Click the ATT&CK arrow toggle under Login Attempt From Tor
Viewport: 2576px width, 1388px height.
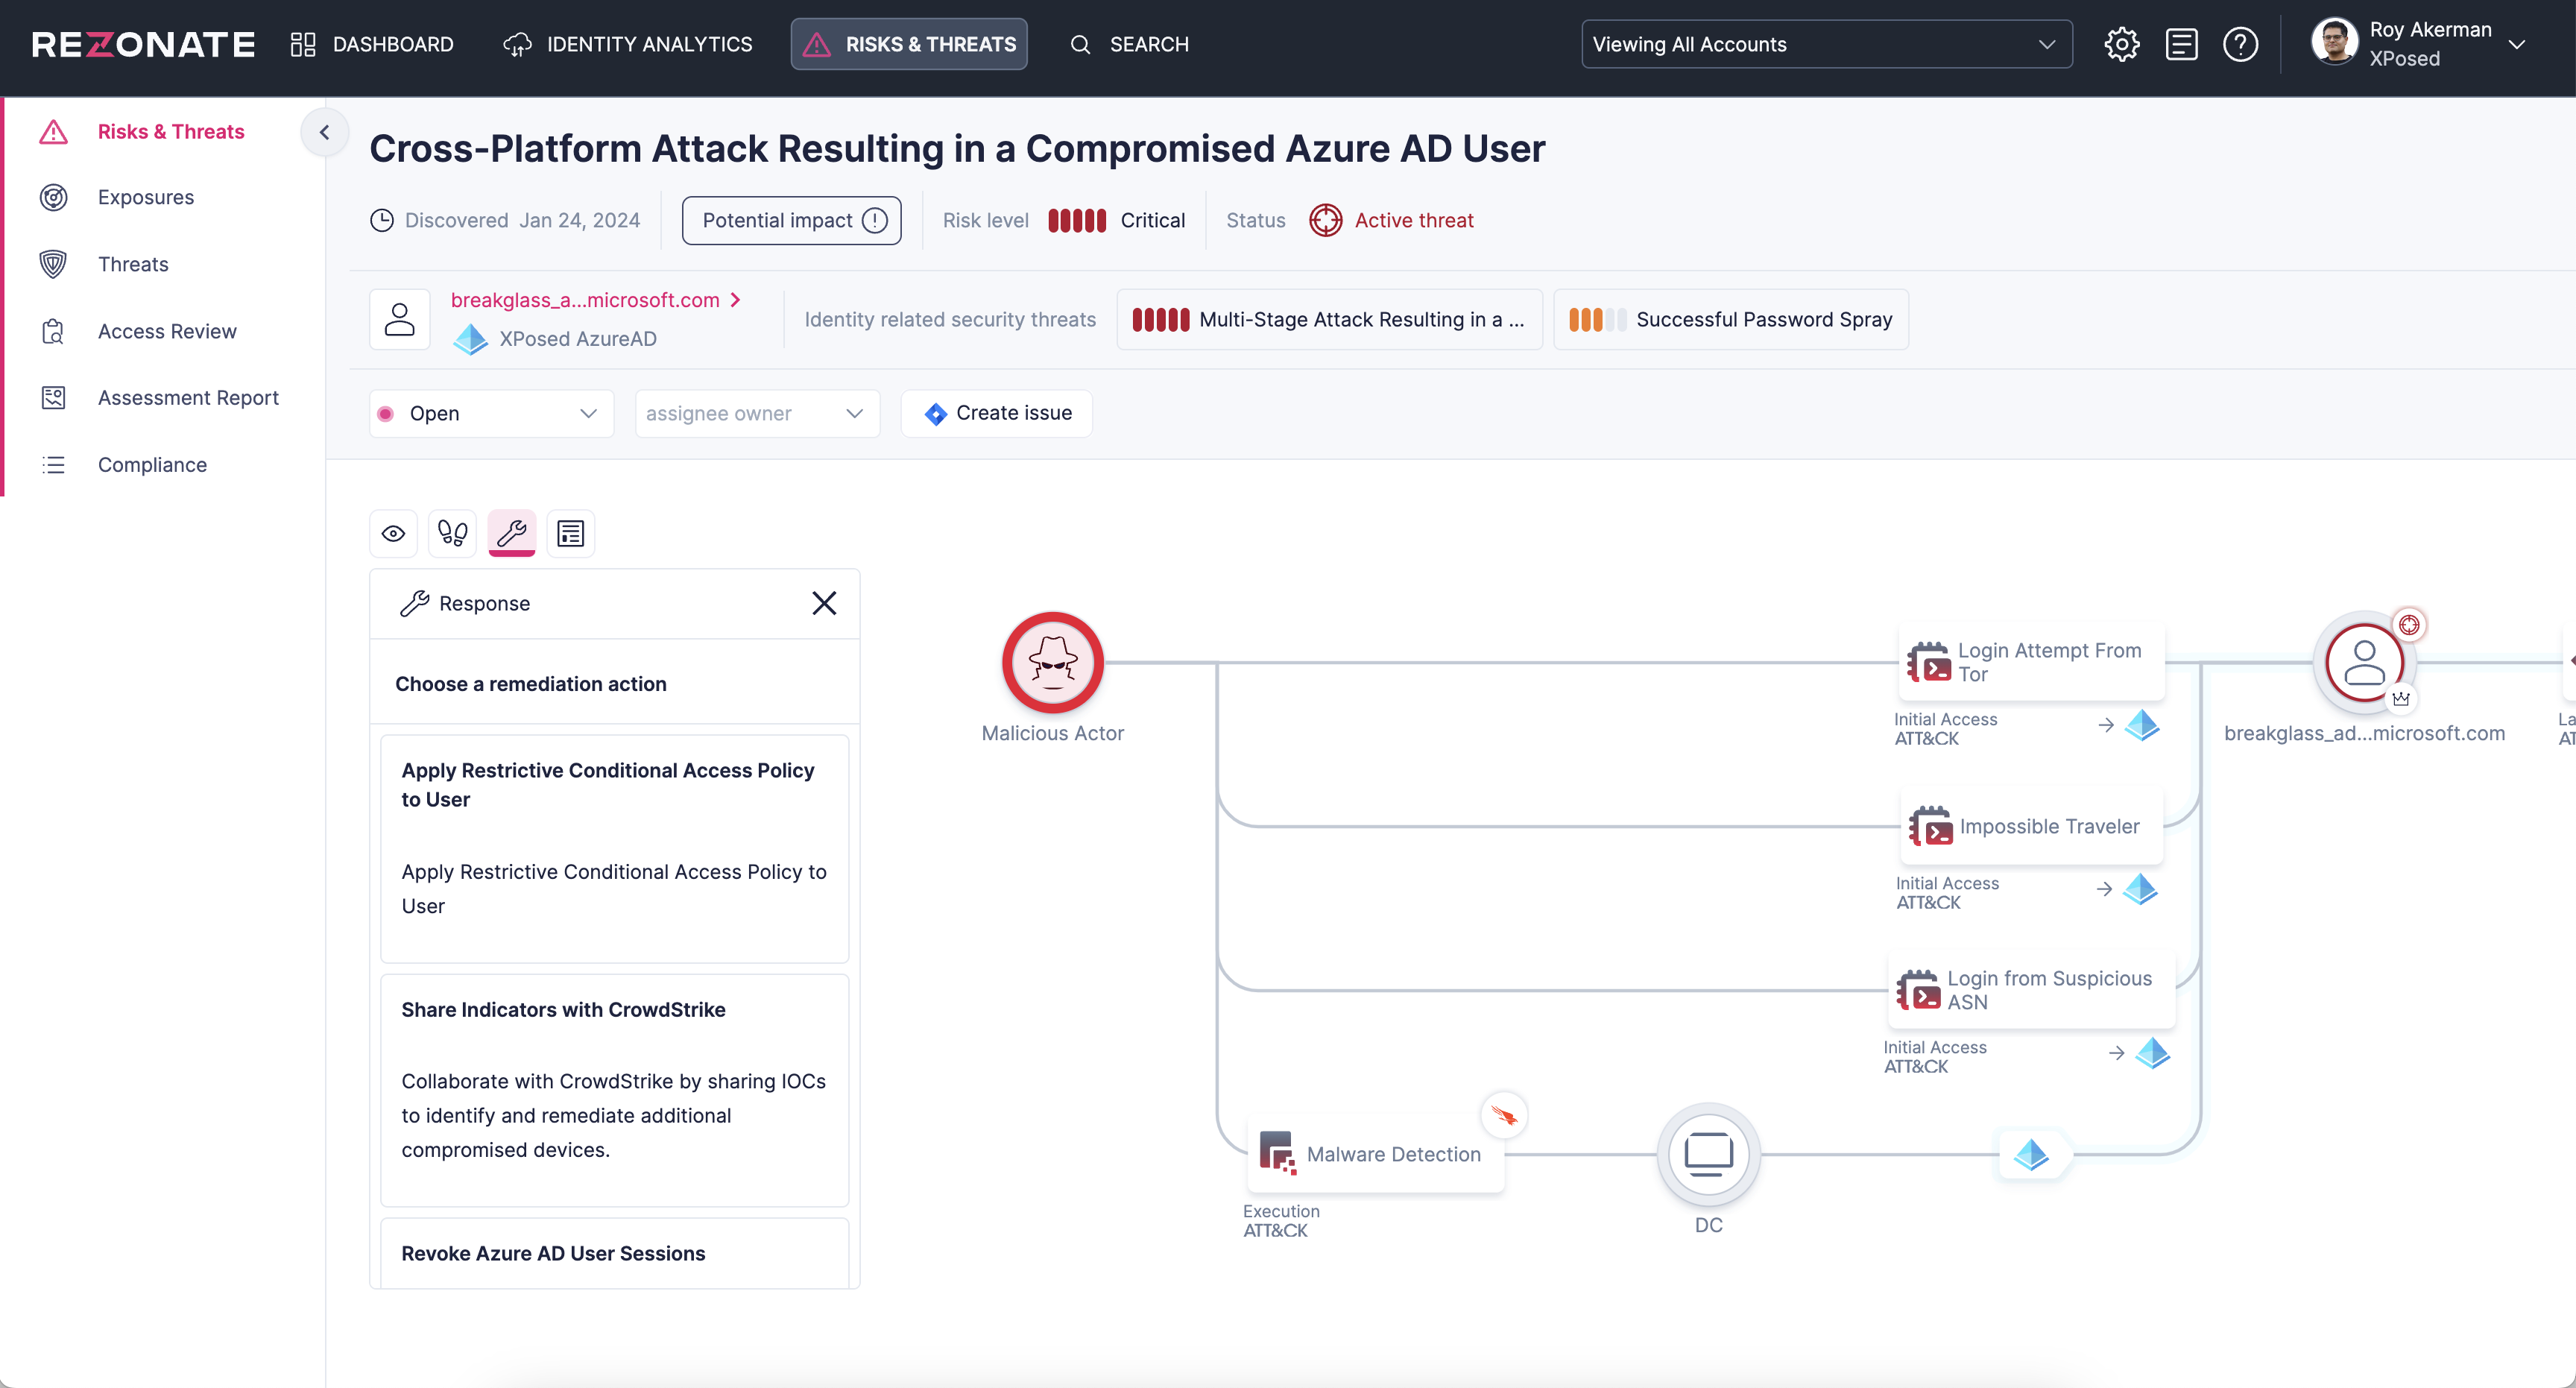[2106, 725]
